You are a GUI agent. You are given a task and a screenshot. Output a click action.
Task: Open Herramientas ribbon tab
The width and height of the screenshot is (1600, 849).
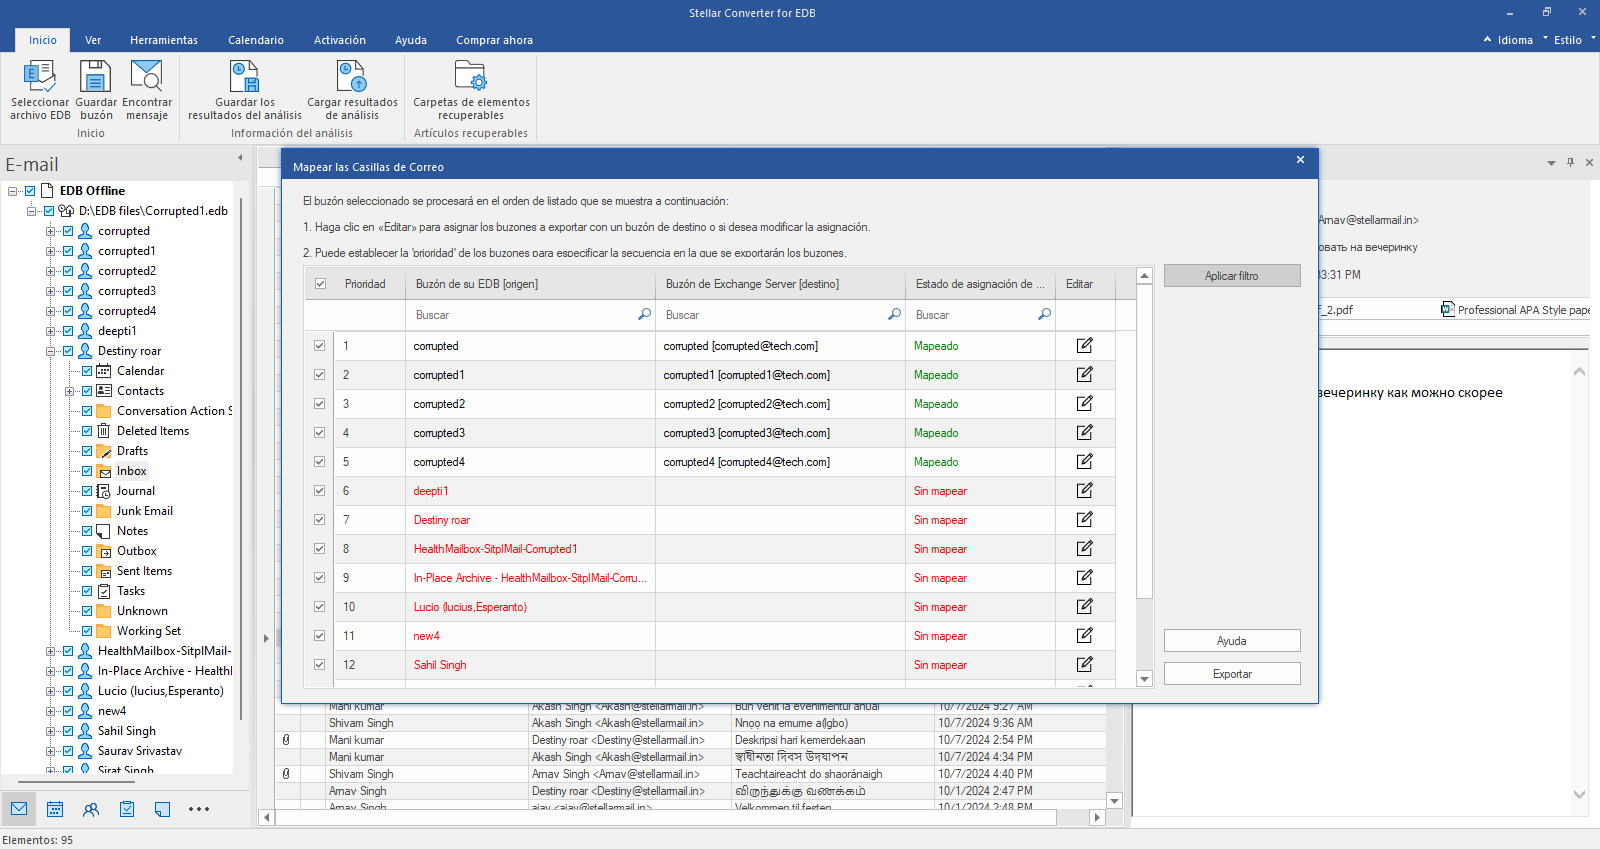[x=164, y=40]
